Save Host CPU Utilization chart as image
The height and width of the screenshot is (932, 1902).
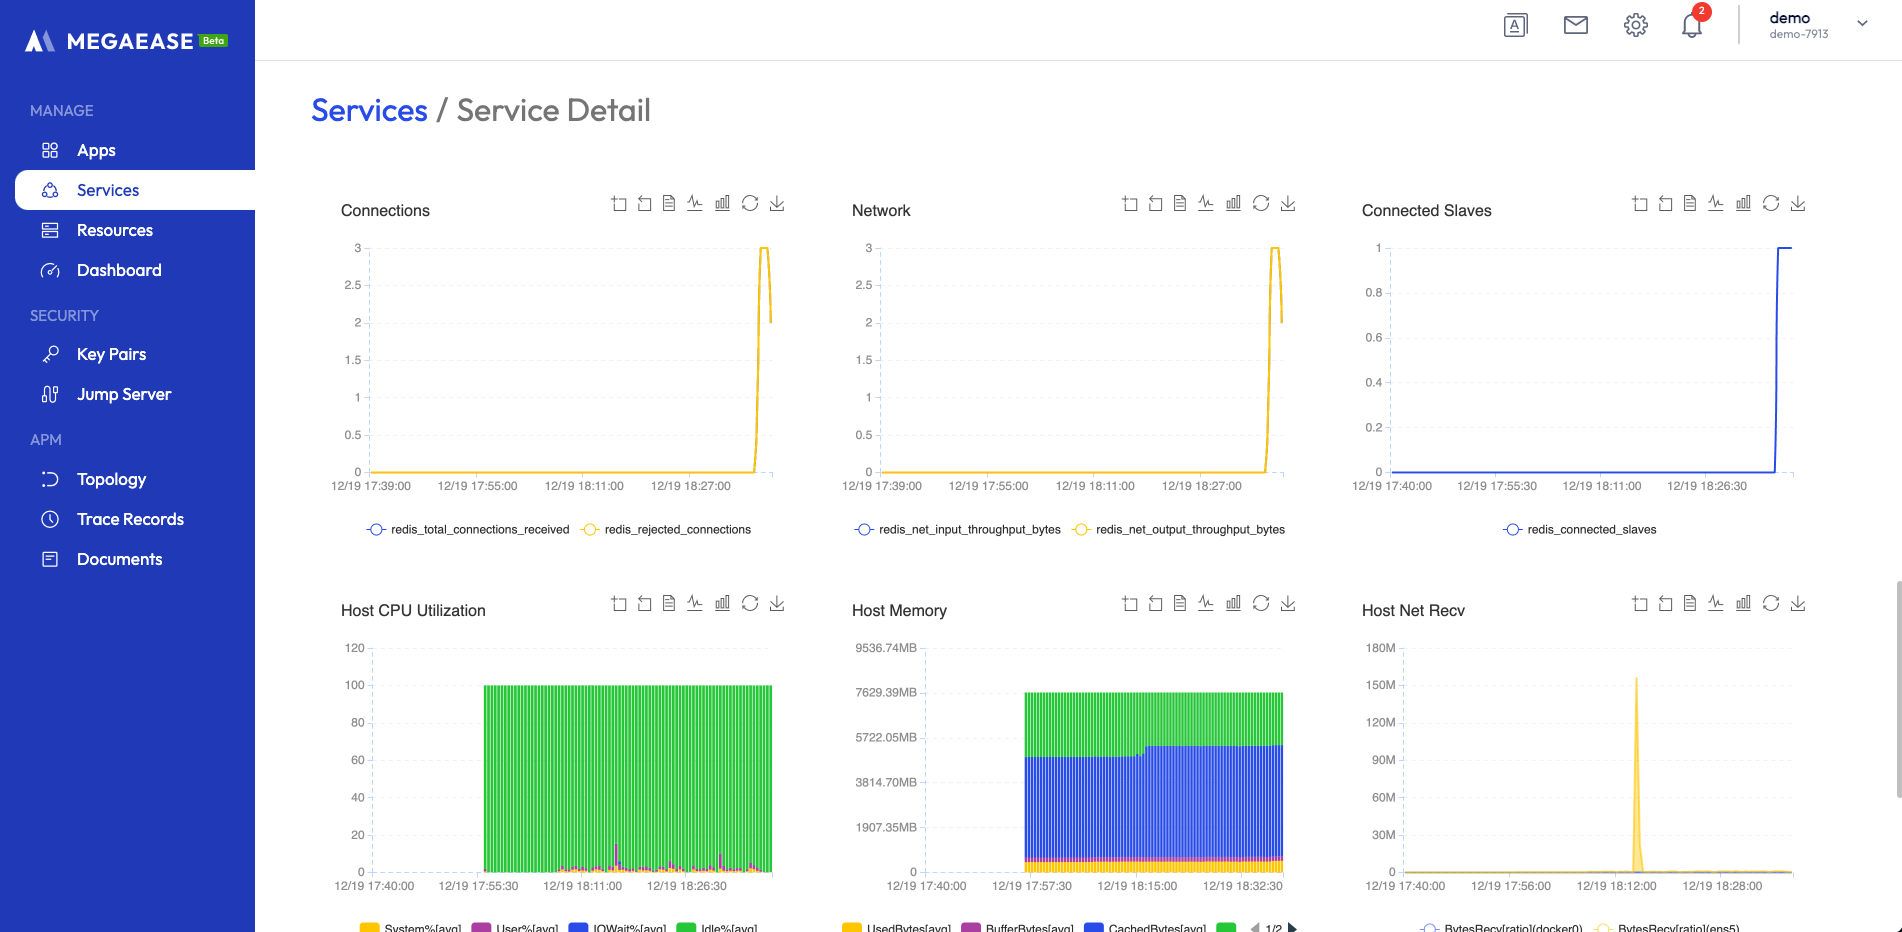(x=777, y=603)
